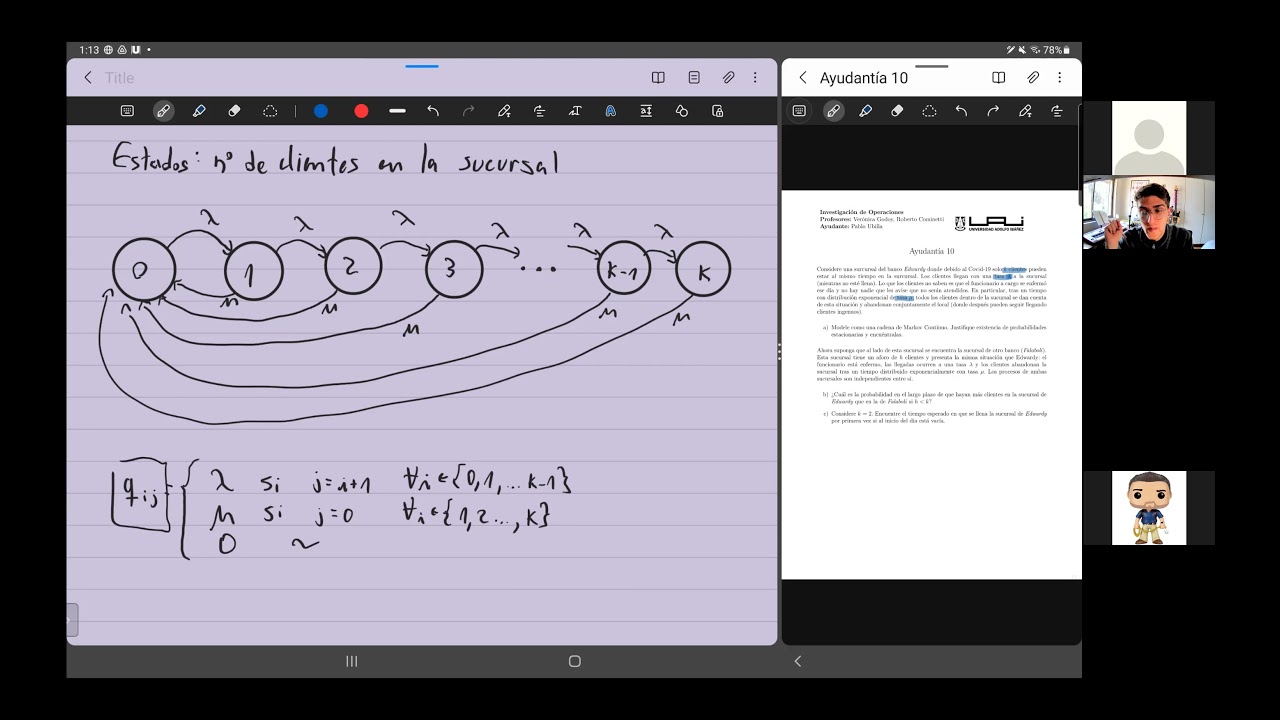Select the pen tool in left note
Viewport: 1280px width, 720px height.
[164, 111]
